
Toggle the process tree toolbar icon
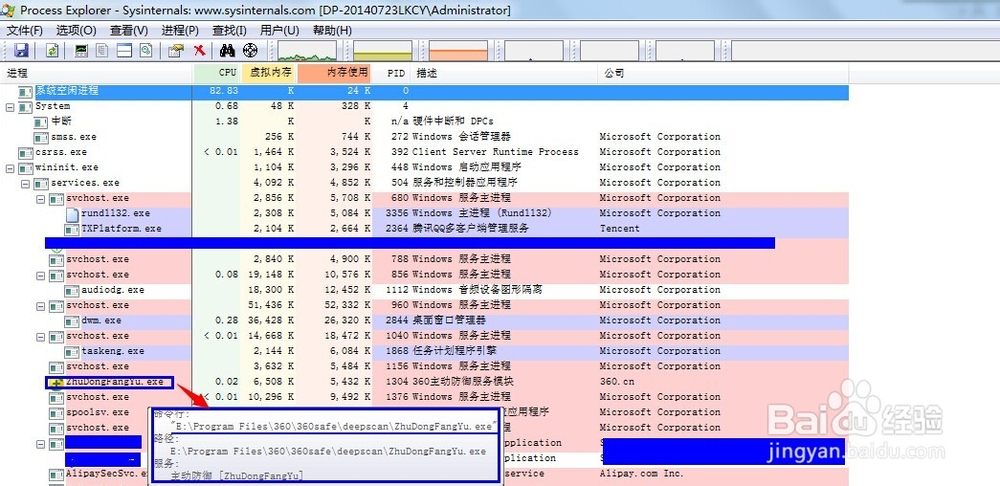[102, 50]
